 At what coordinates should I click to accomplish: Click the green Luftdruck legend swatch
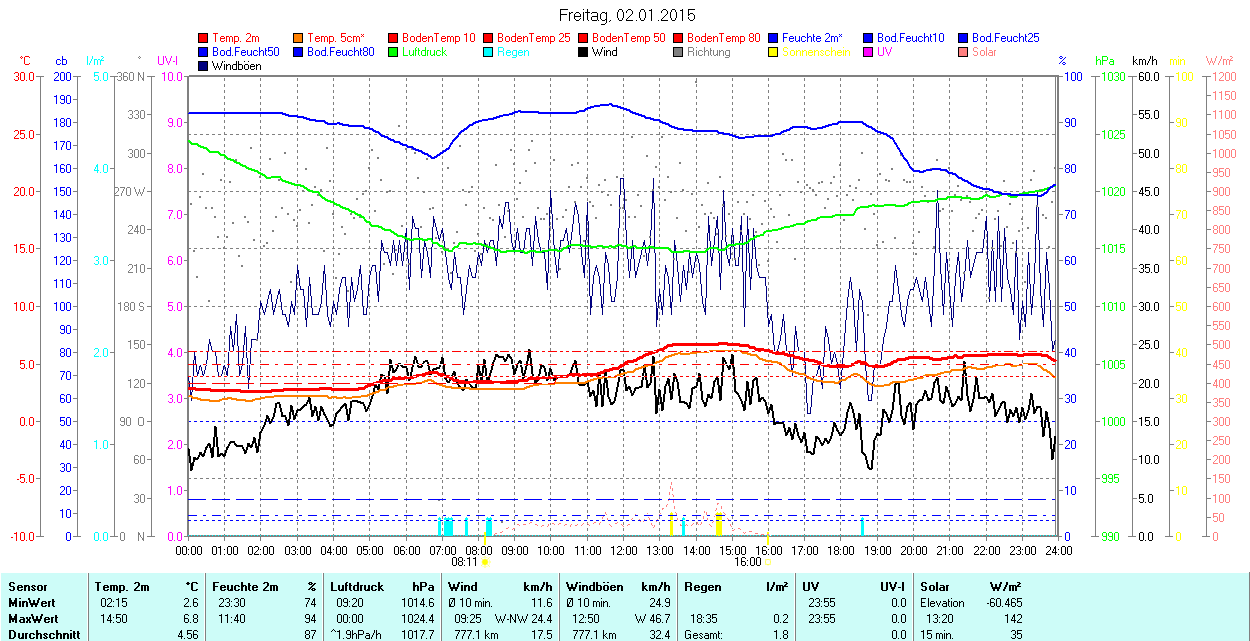(393, 51)
